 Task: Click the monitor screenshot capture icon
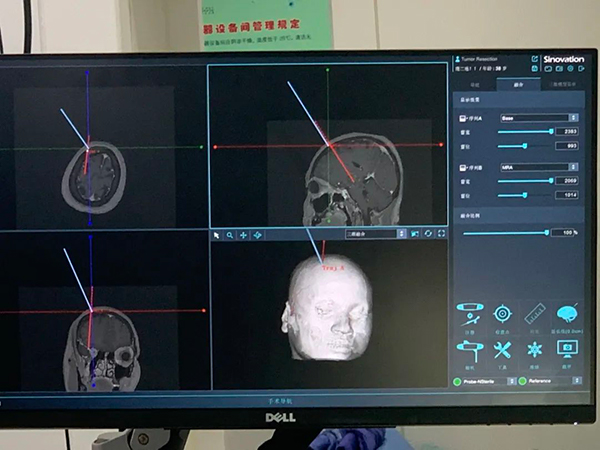[x=567, y=349]
